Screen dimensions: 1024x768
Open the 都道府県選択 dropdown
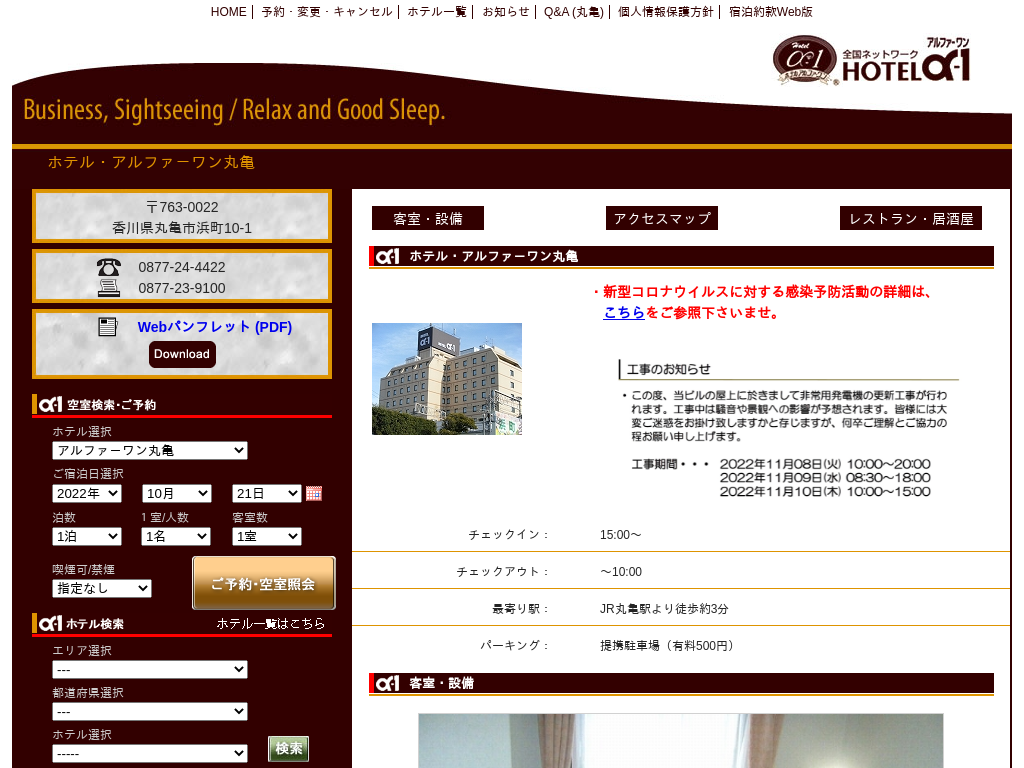(150, 711)
